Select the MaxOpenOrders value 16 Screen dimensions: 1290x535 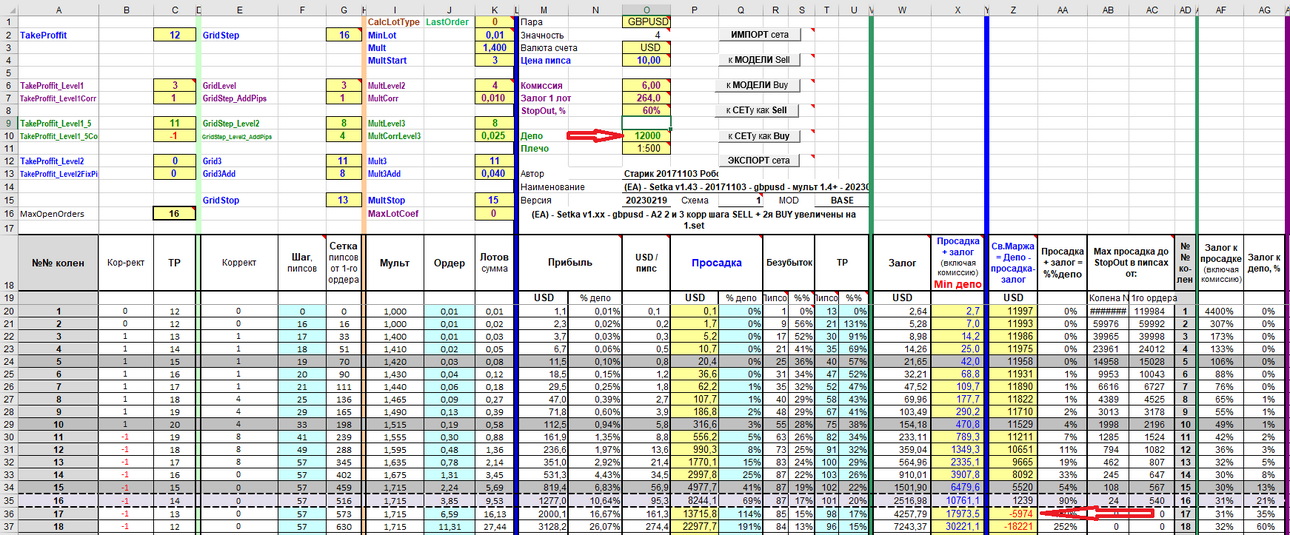pyautogui.click(x=175, y=213)
